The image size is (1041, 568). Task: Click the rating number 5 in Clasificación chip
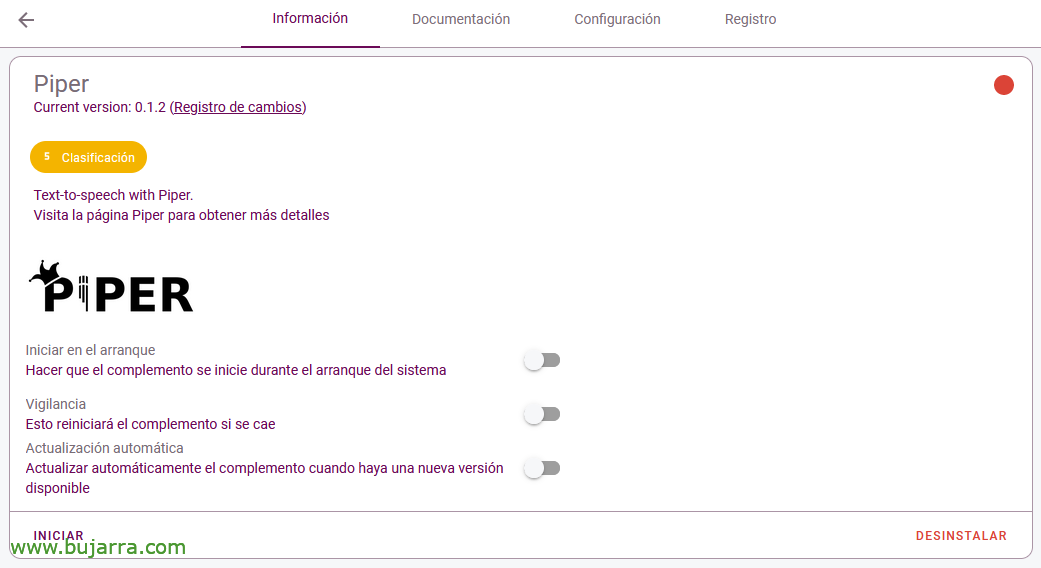(46, 157)
